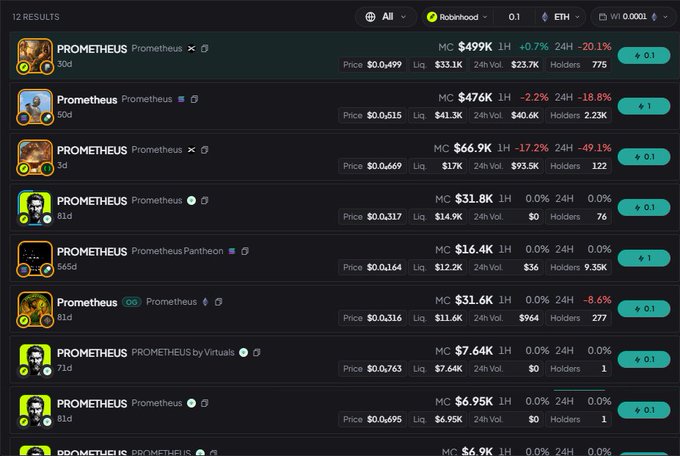The height and width of the screenshot is (456, 680).
Task: Click the 0.1 quick-buy amount field
Action: point(514,17)
